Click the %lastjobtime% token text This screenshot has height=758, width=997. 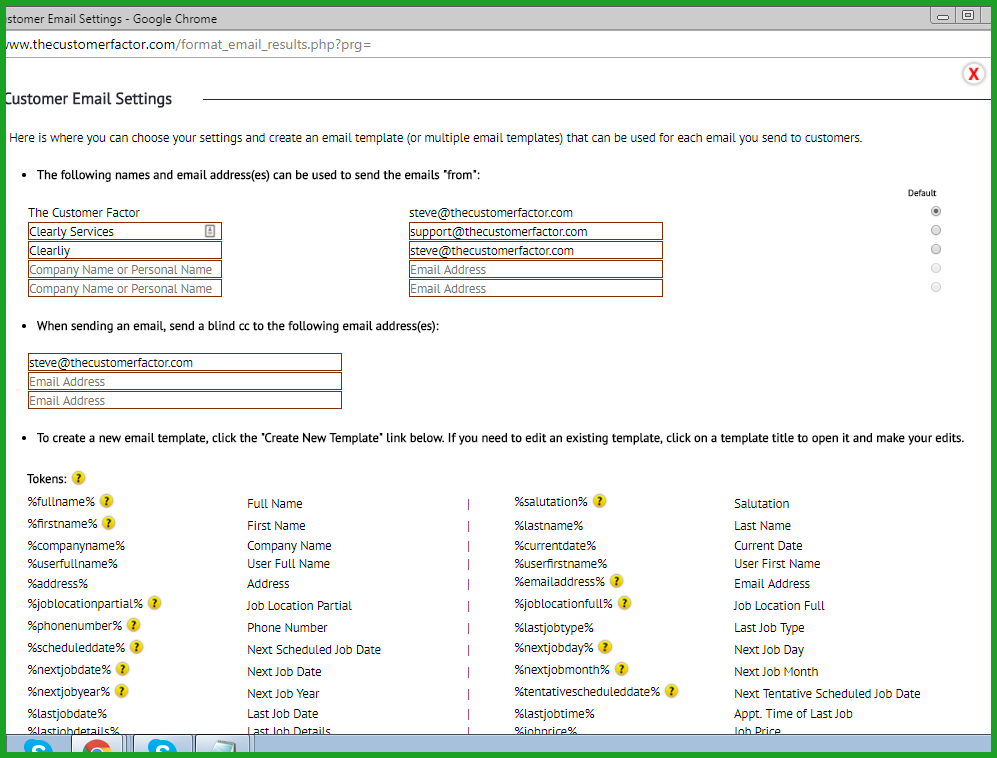click(554, 713)
